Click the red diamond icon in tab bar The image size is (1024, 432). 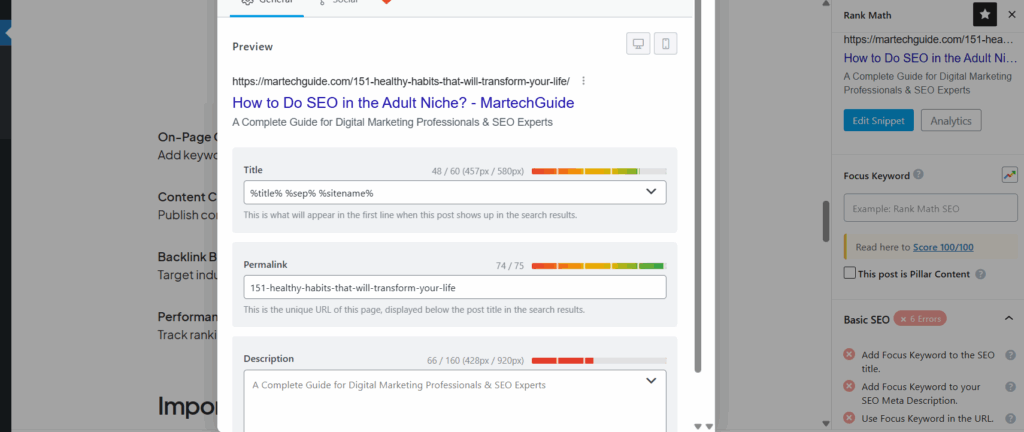click(x=386, y=2)
